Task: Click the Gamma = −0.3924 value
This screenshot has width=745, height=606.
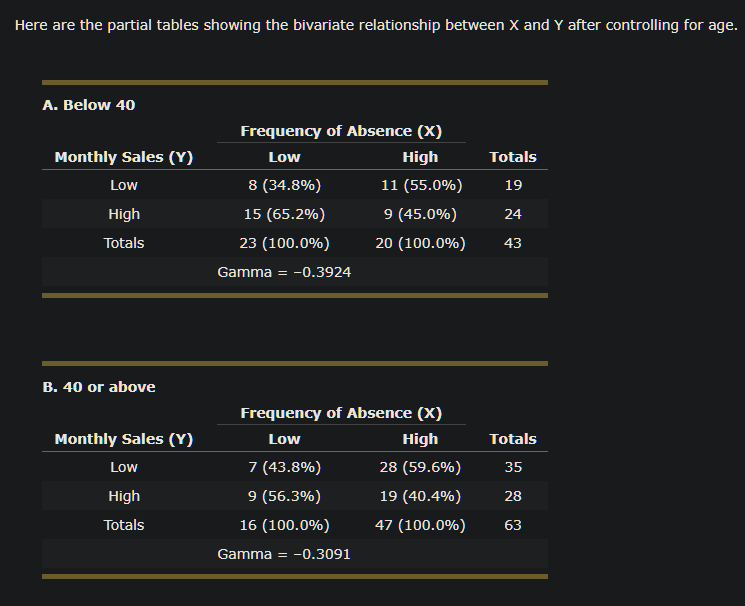Action: coord(284,272)
